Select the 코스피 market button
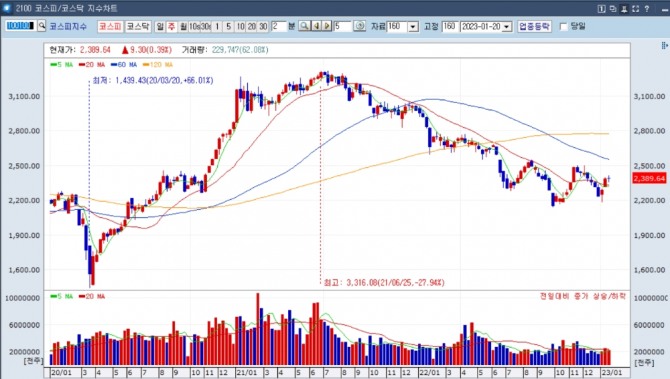The image size is (670, 379). click(x=110, y=26)
